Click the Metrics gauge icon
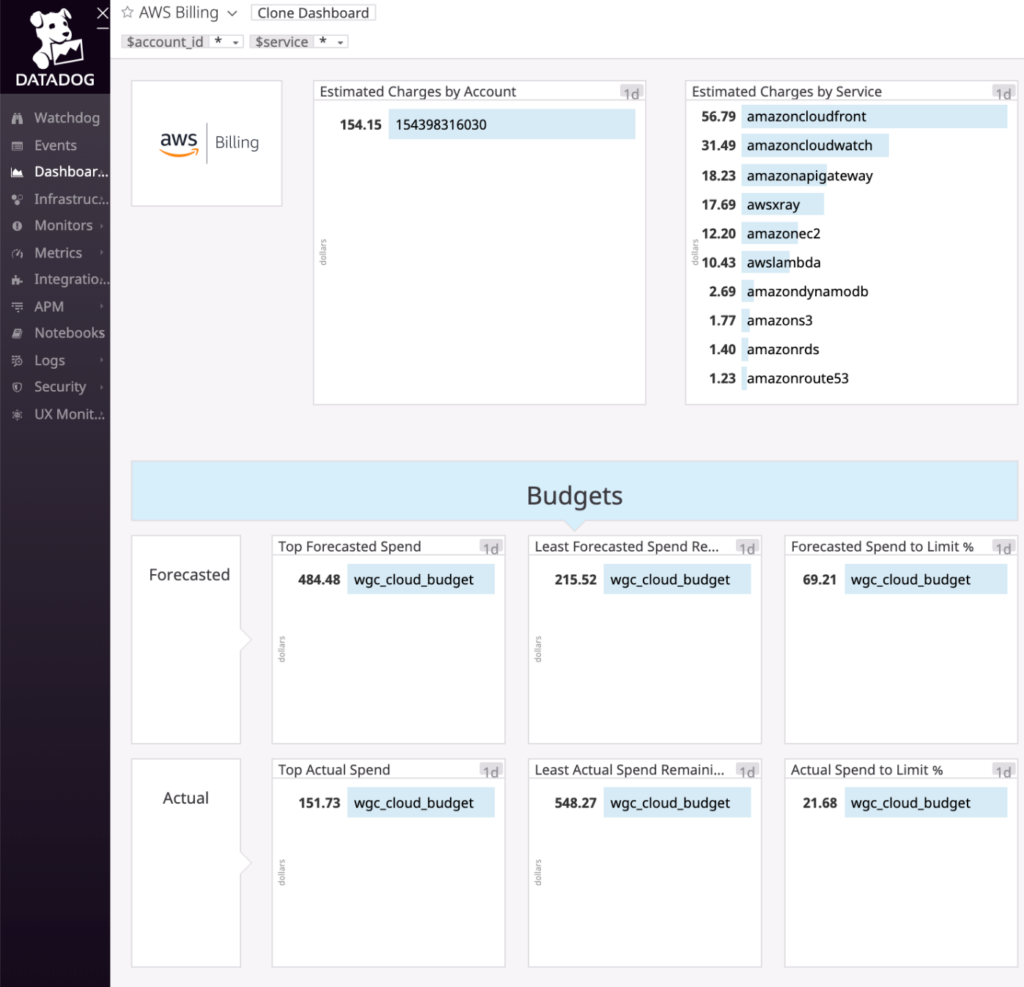The height and width of the screenshot is (987, 1024). click(17, 253)
